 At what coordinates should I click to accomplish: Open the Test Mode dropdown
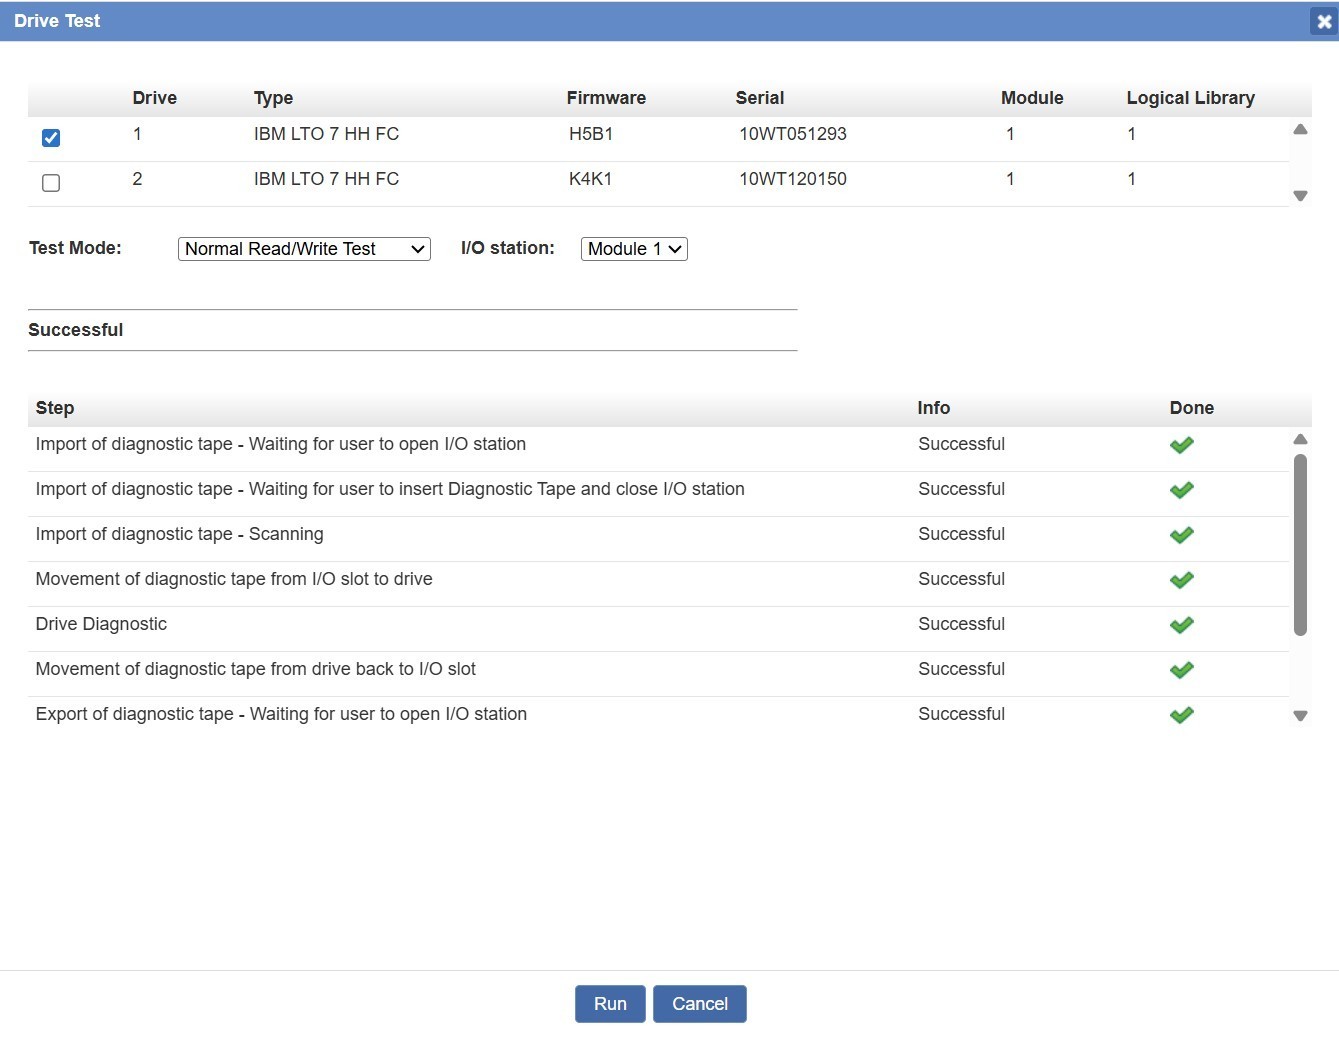(x=304, y=249)
